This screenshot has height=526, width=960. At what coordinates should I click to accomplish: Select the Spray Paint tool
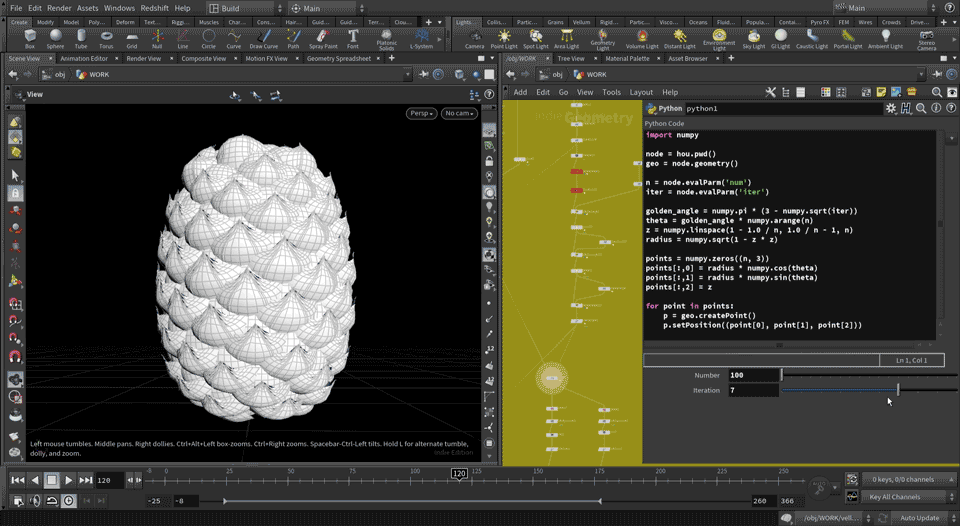(x=323, y=39)
